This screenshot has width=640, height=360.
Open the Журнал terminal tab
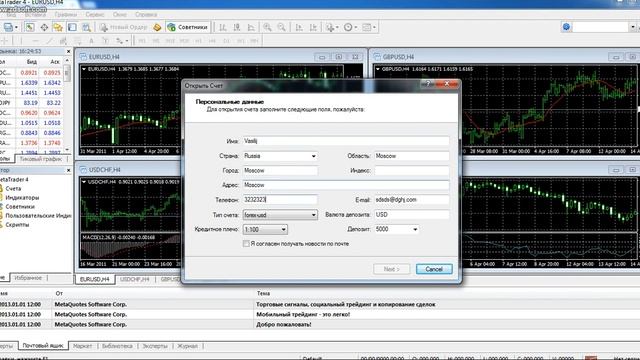point(188,346)
